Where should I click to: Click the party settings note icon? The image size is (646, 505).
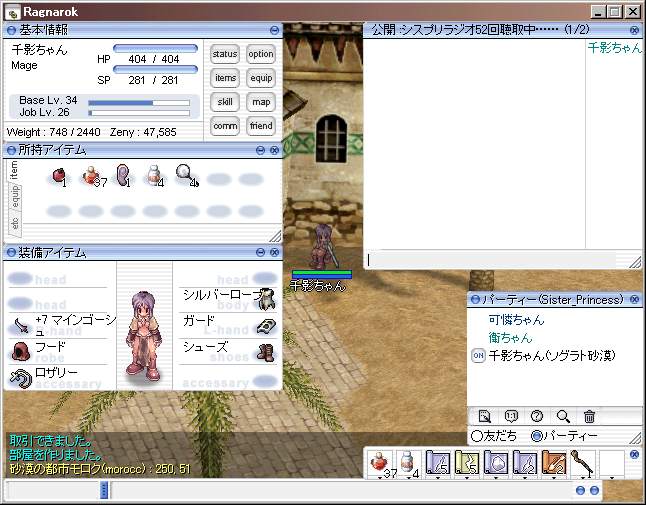coord(484,416)
